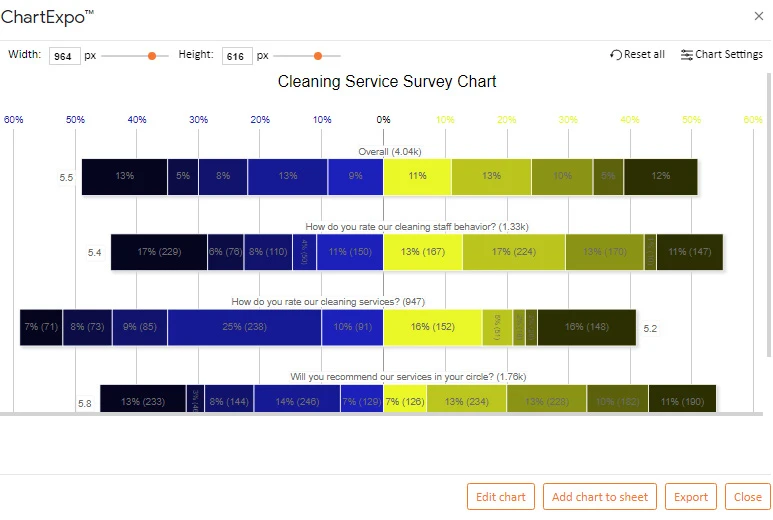
Task: Select the 11% yellow segment in Overall bar
Action: (x=418, y=176)
